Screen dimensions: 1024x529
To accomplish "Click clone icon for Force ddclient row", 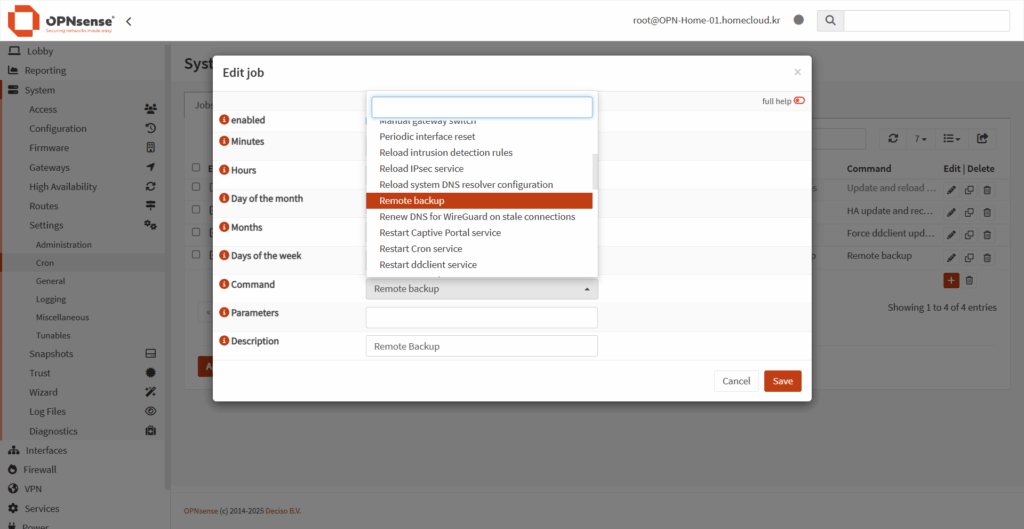I will [969, 234].
